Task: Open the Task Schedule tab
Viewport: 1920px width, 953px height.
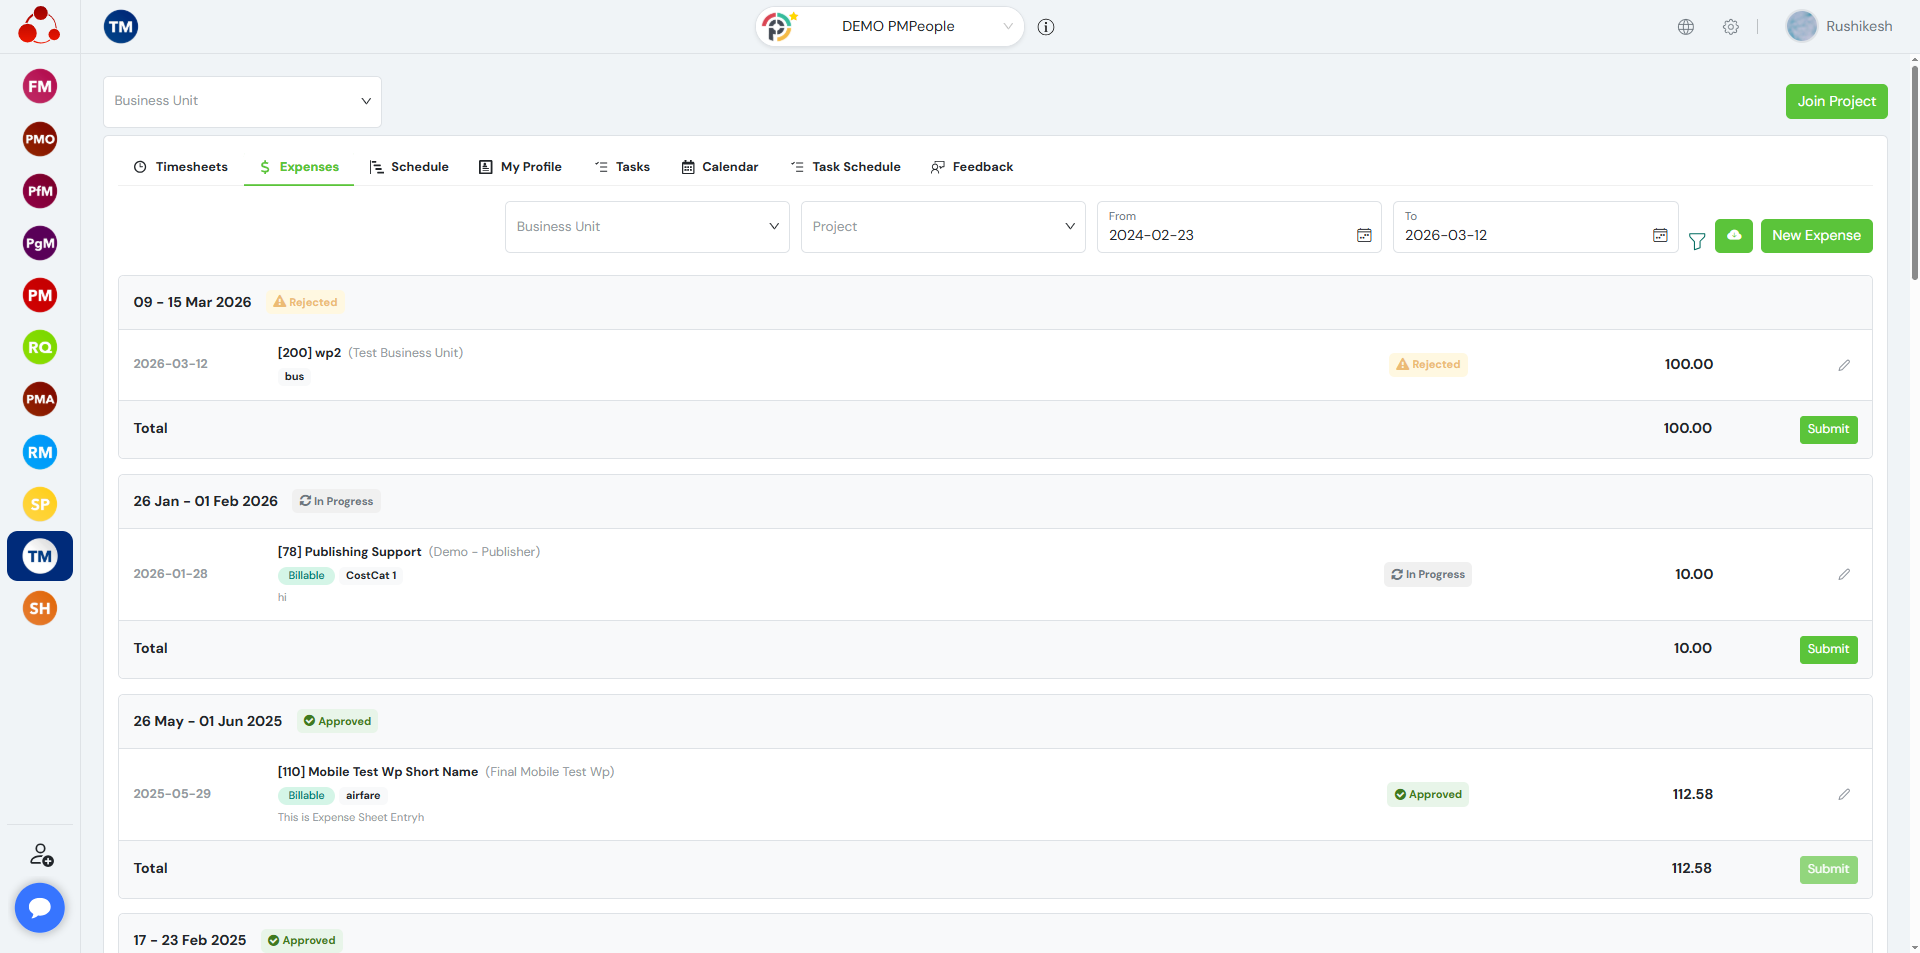Action: [x=845, y=167]
